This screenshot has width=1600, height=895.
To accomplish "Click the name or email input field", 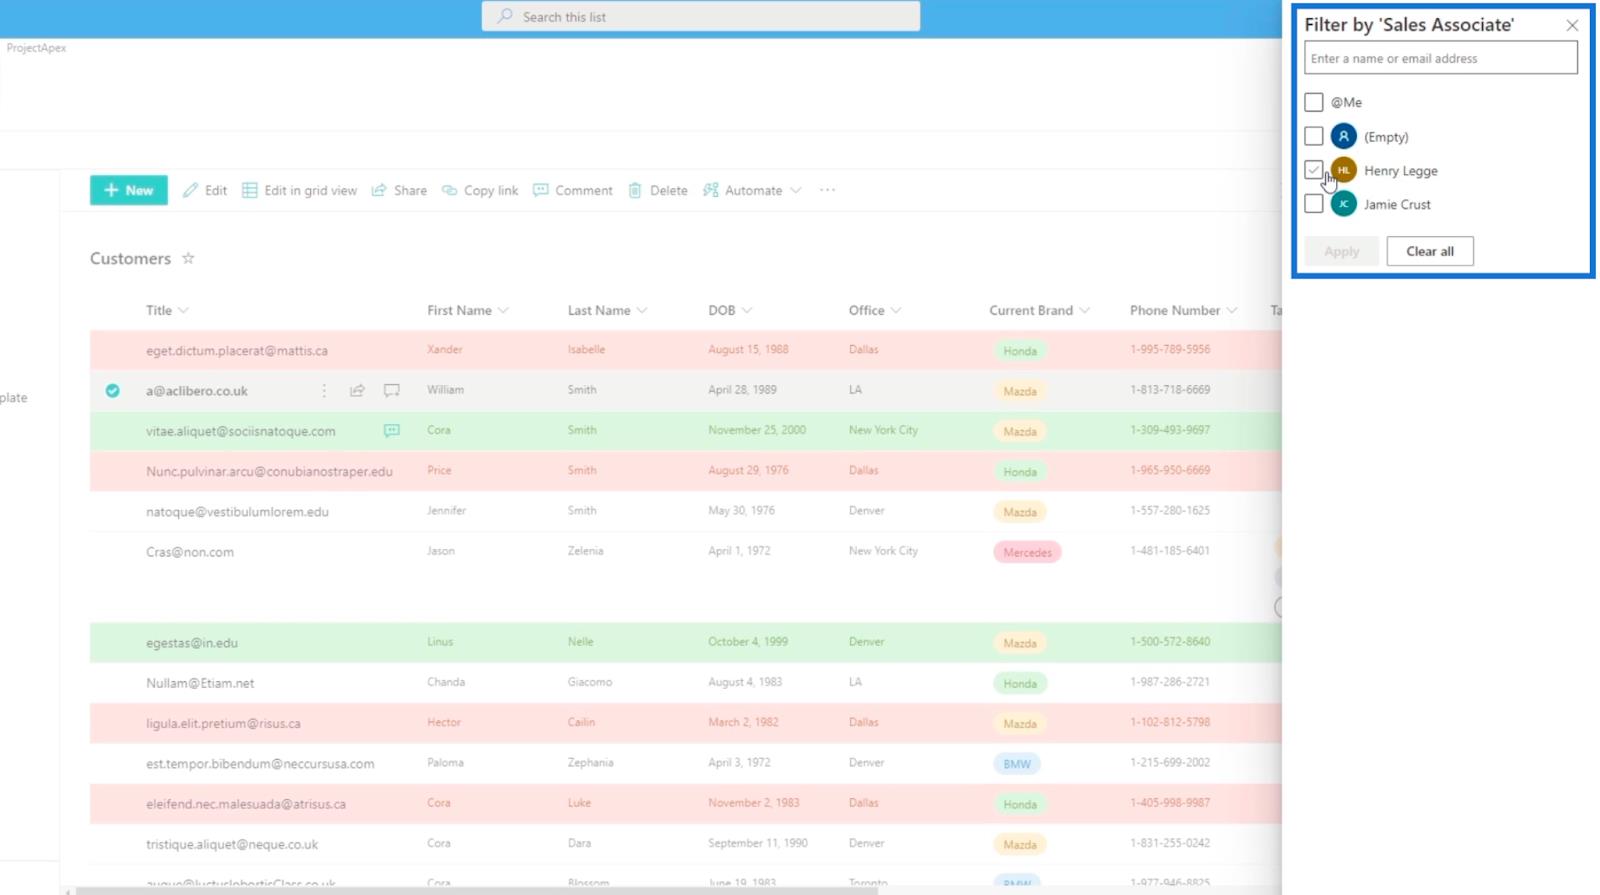I will coord(1441,58).
